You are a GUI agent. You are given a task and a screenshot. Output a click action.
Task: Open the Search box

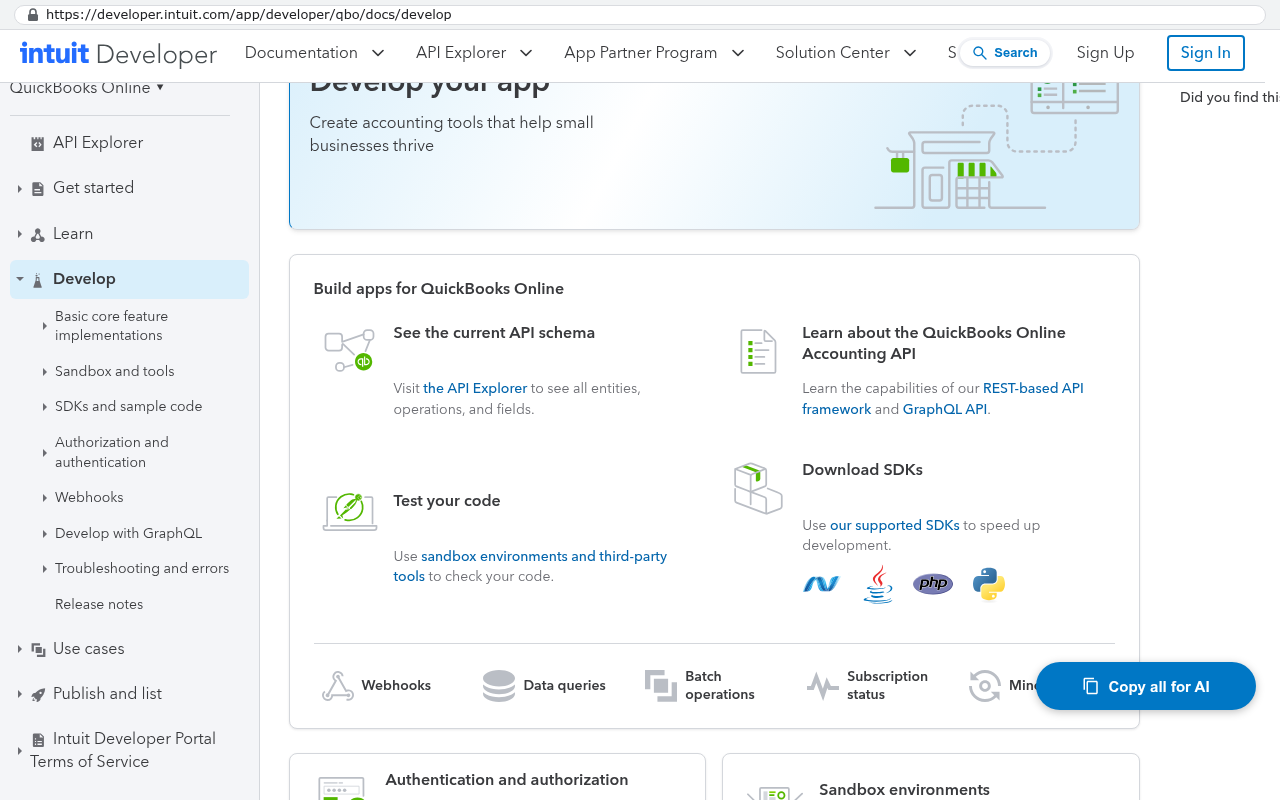coord(1005,53)
